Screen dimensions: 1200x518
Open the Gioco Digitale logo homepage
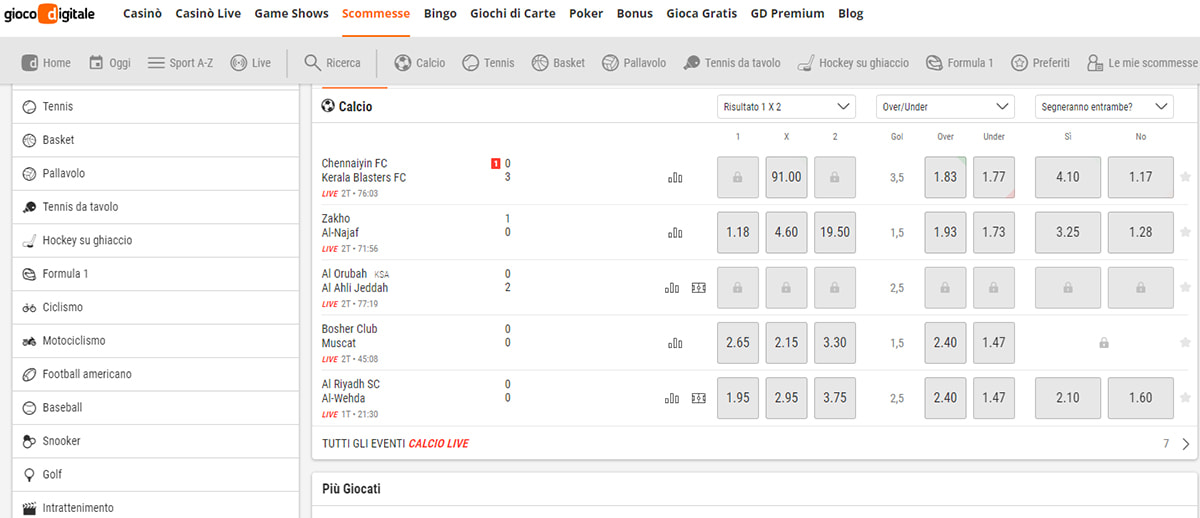(x=52, y=14)
